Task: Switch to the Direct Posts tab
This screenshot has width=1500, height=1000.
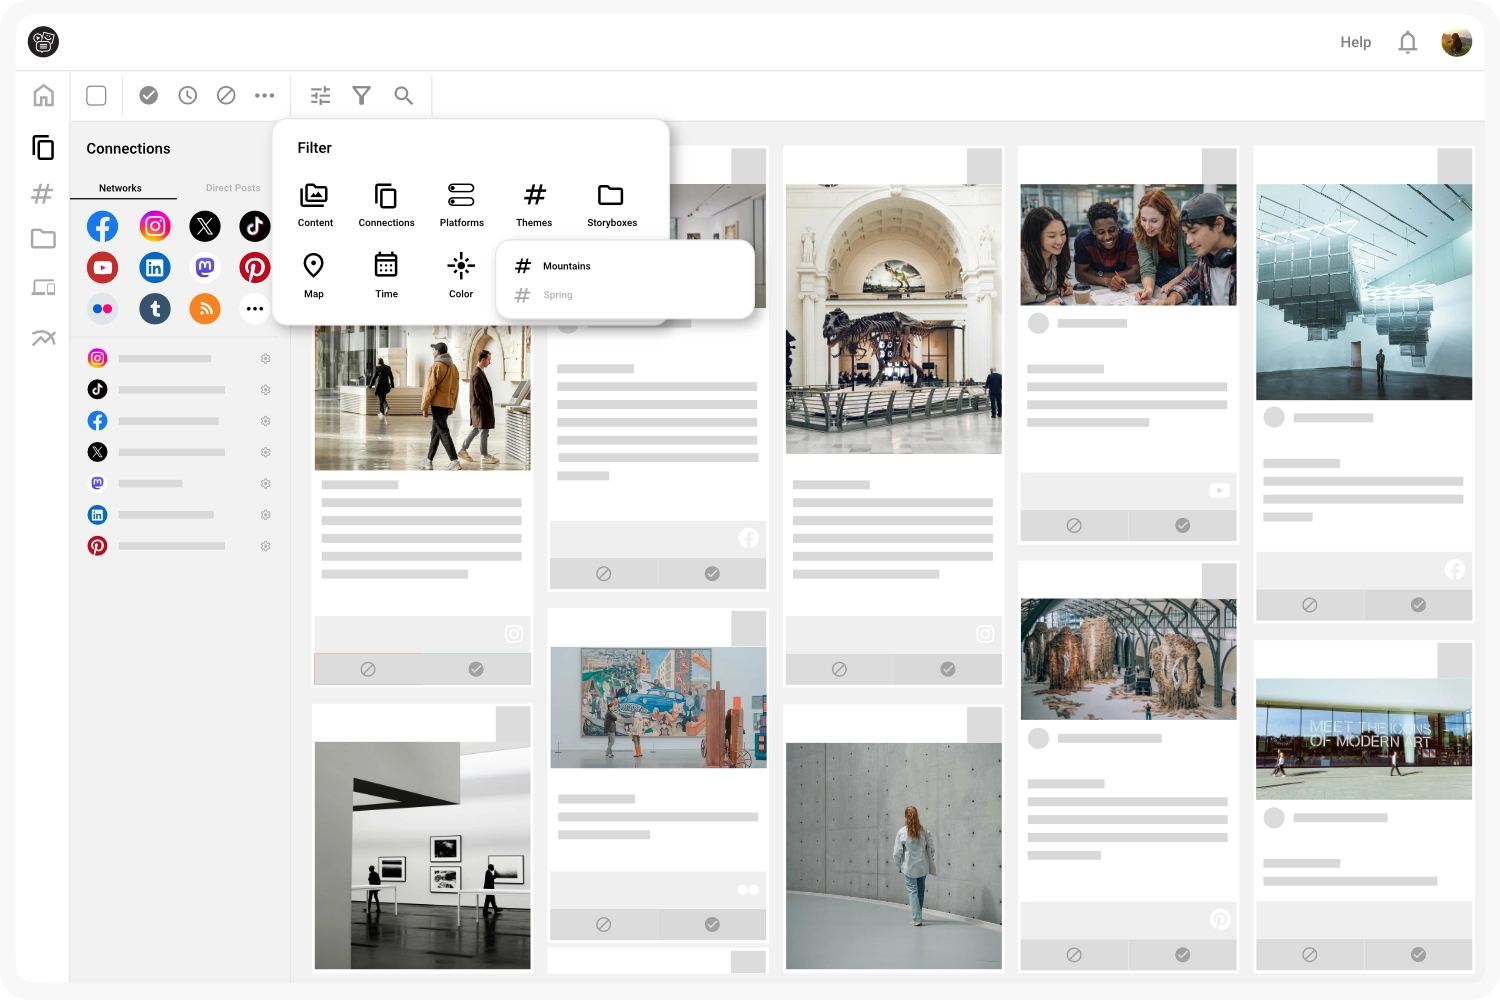Action: point(232,188)
